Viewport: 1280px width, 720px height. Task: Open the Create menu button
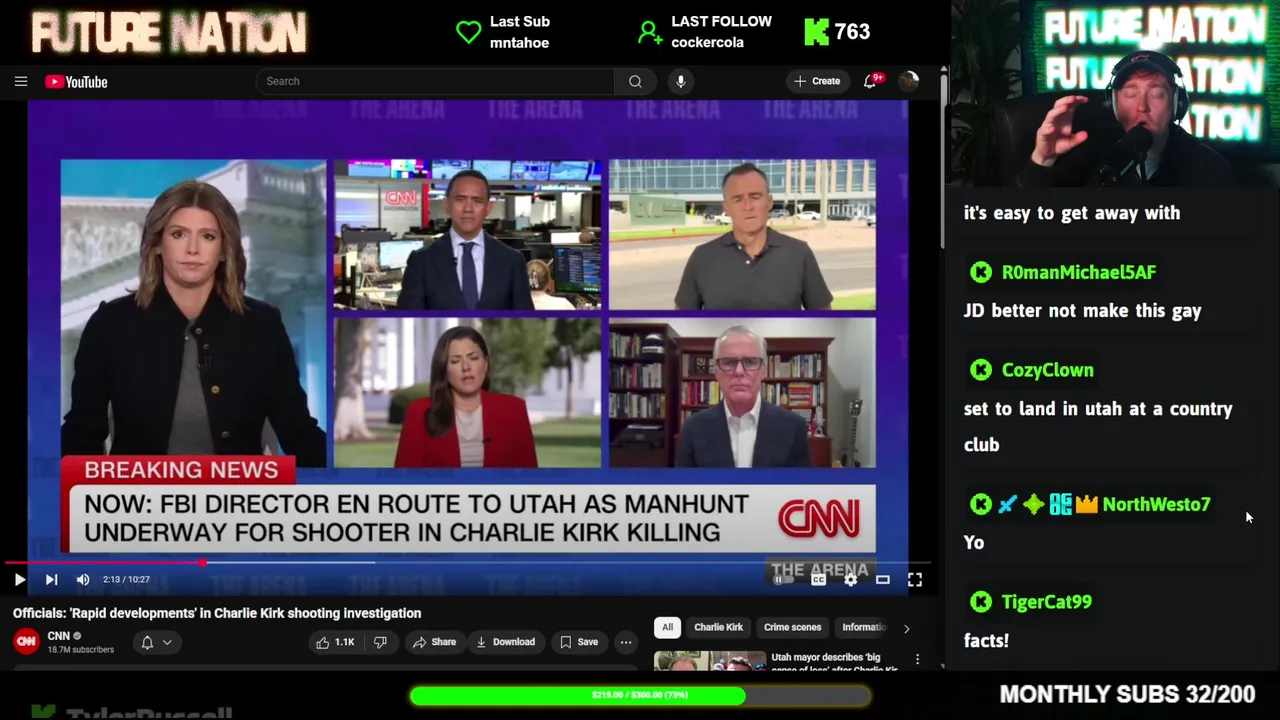tap(817, 81)
